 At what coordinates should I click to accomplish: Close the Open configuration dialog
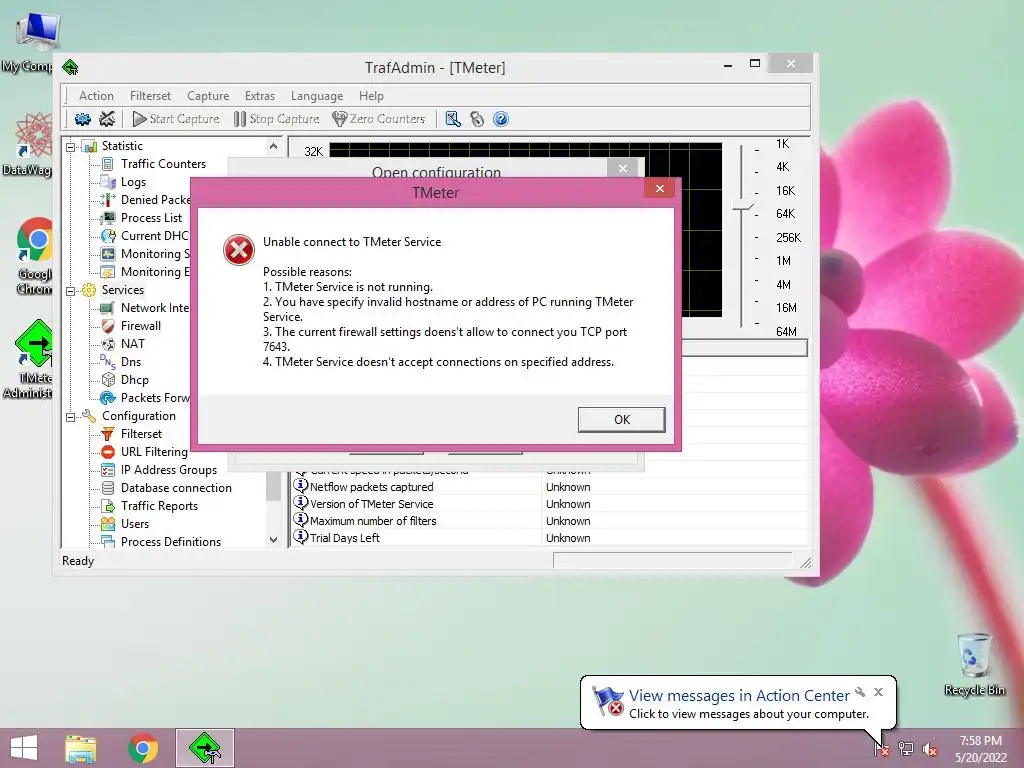pos(622,168)
